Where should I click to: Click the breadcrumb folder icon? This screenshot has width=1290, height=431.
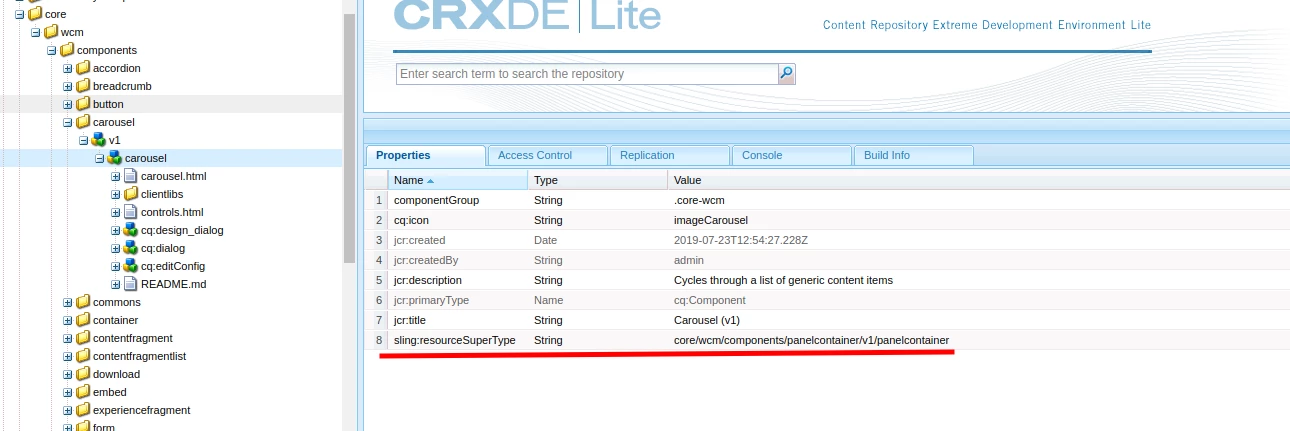pos(83,86)
